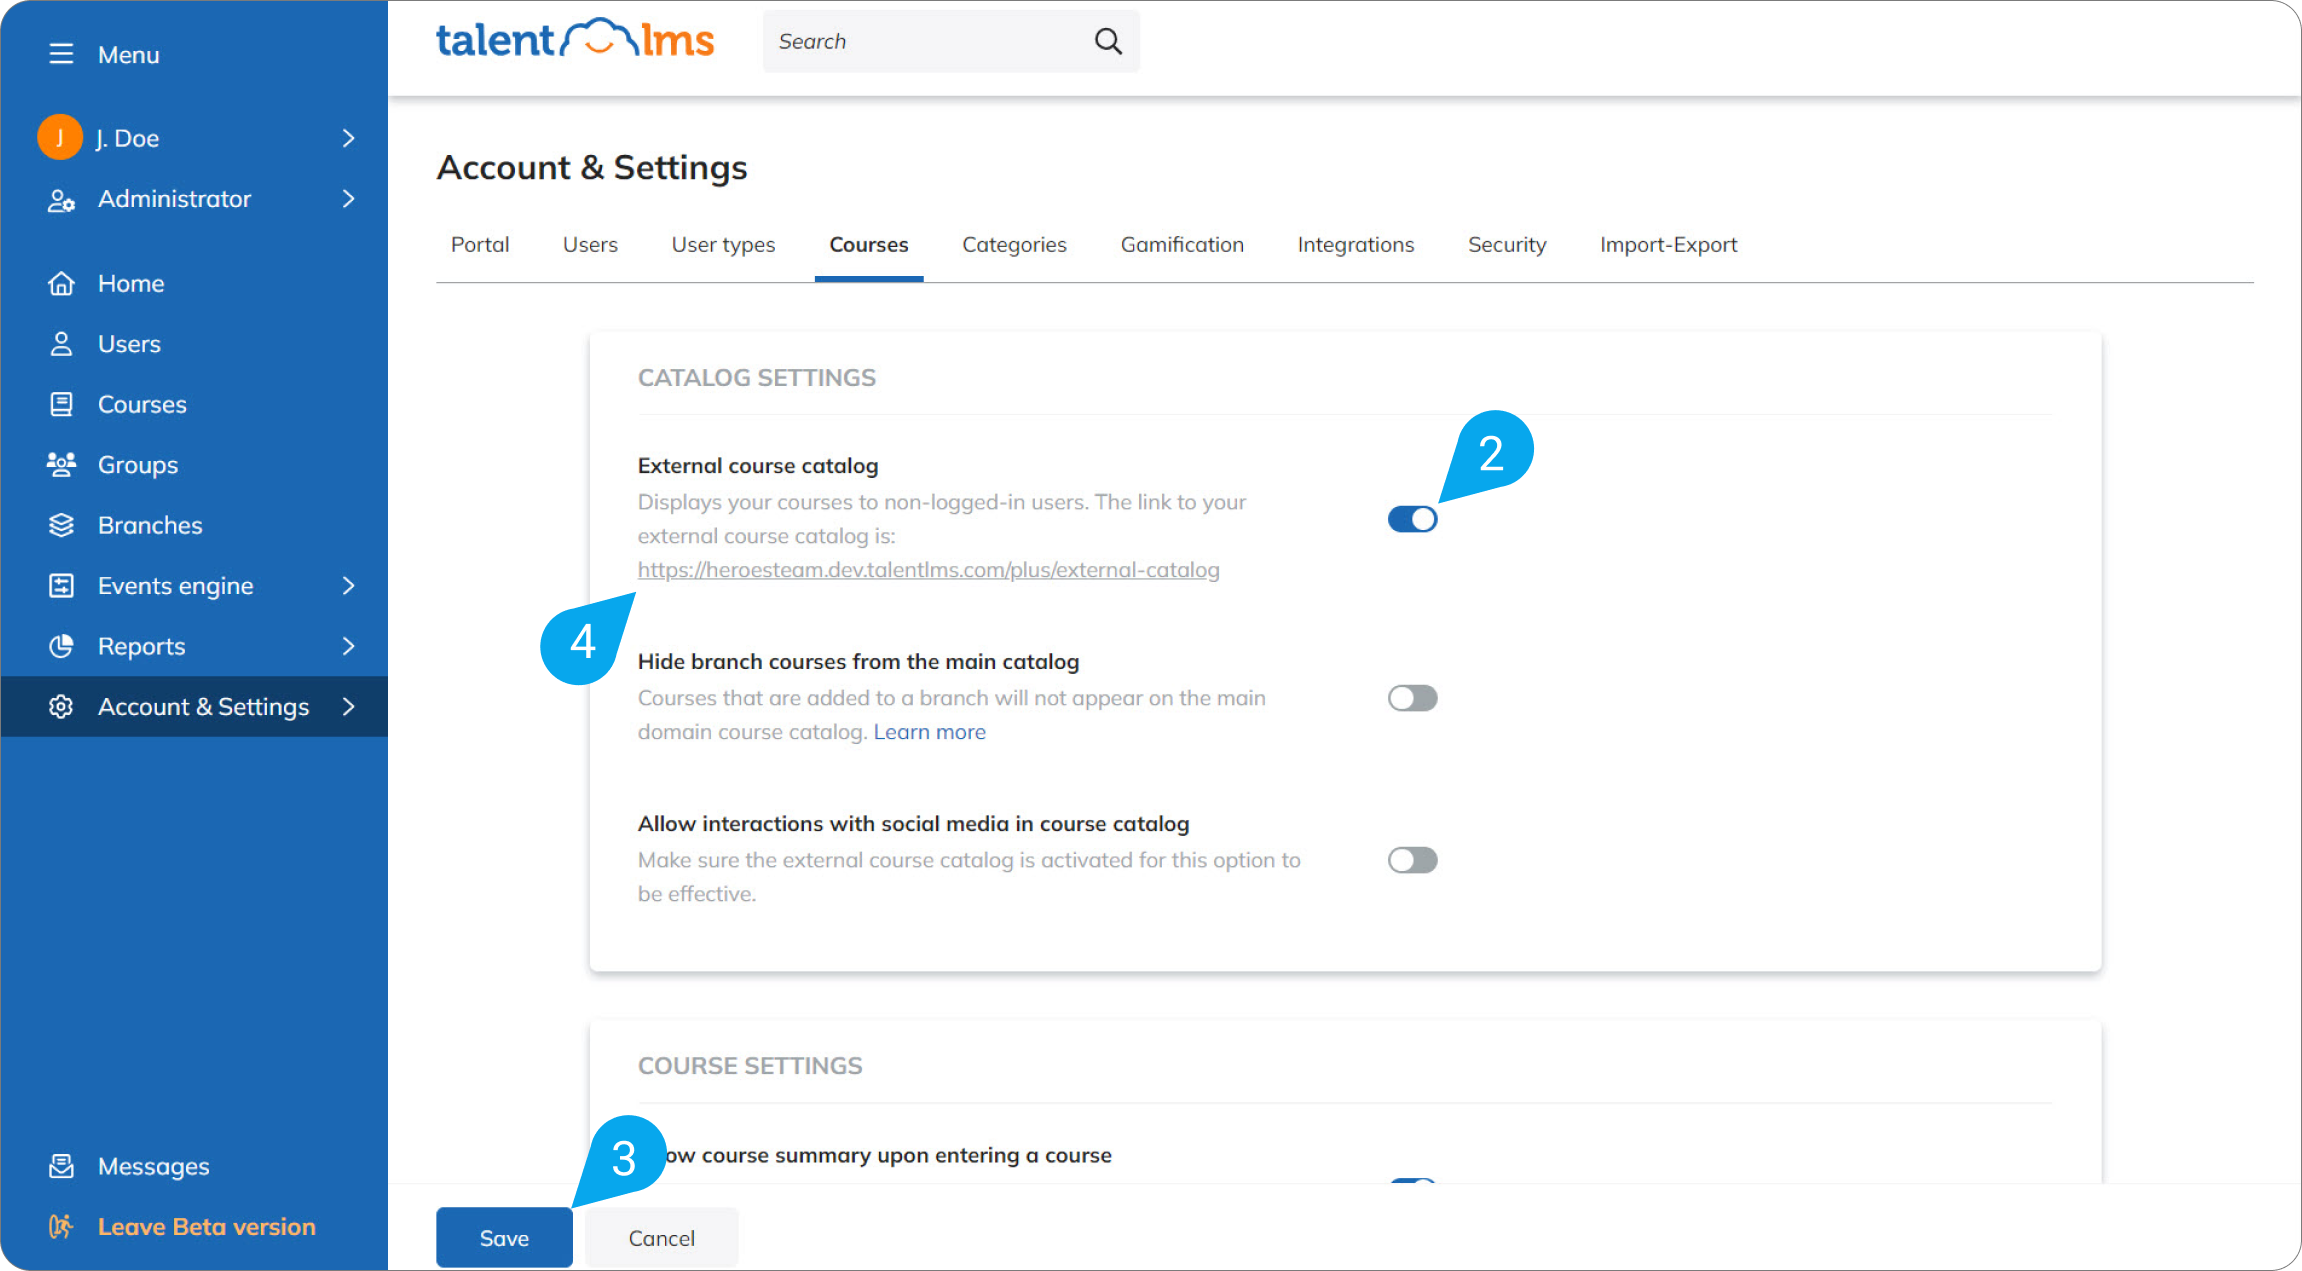Select the Users icon in sidebar

click(62, 343)
